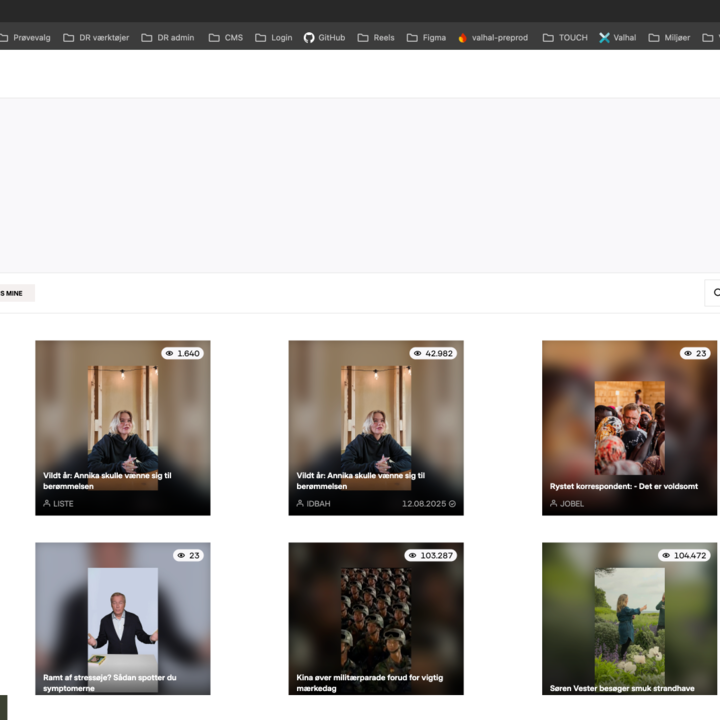Click the 103.287 views badge

430,555
